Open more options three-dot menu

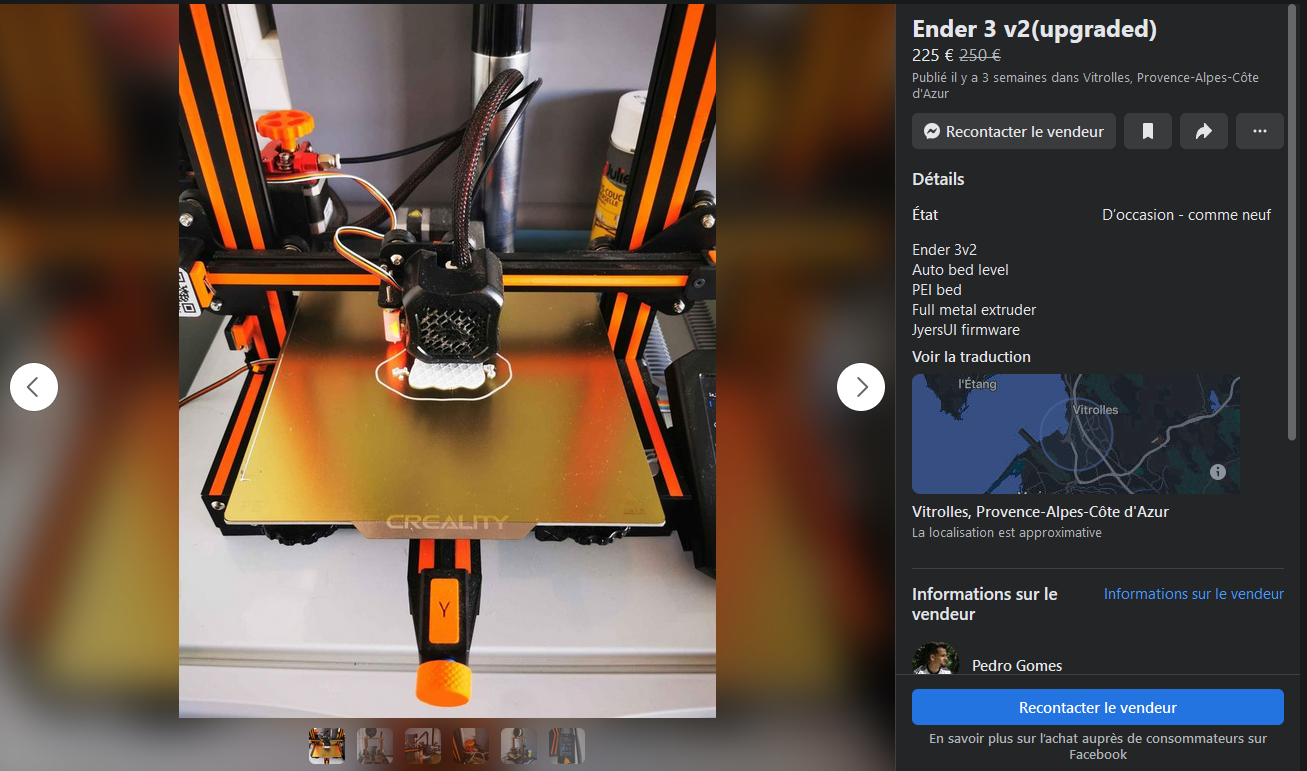pos(1260,131)
